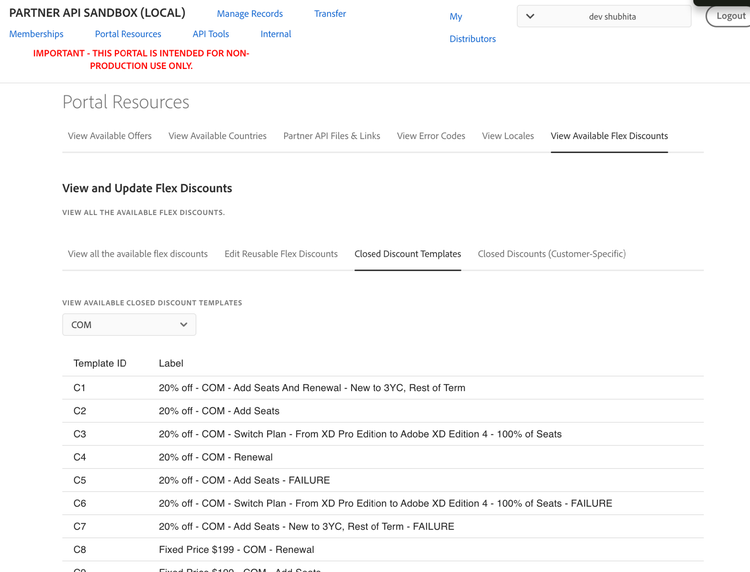Open the View Locales tab

pos(507,136)
